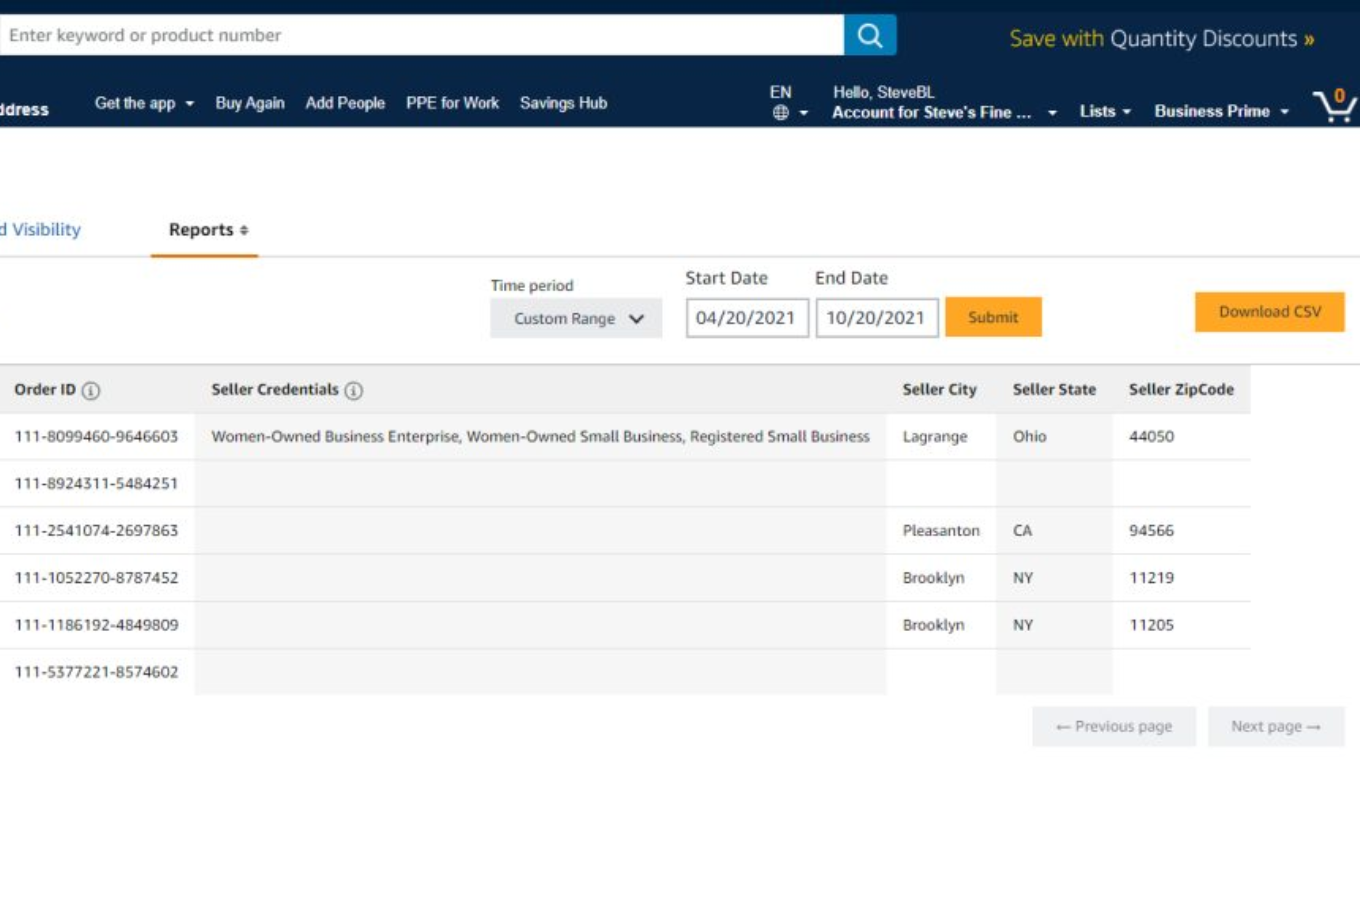This screenshot has height=912, width=1360.
Task: Open the Get the app dropdown
Action: (x=143, y=103)
